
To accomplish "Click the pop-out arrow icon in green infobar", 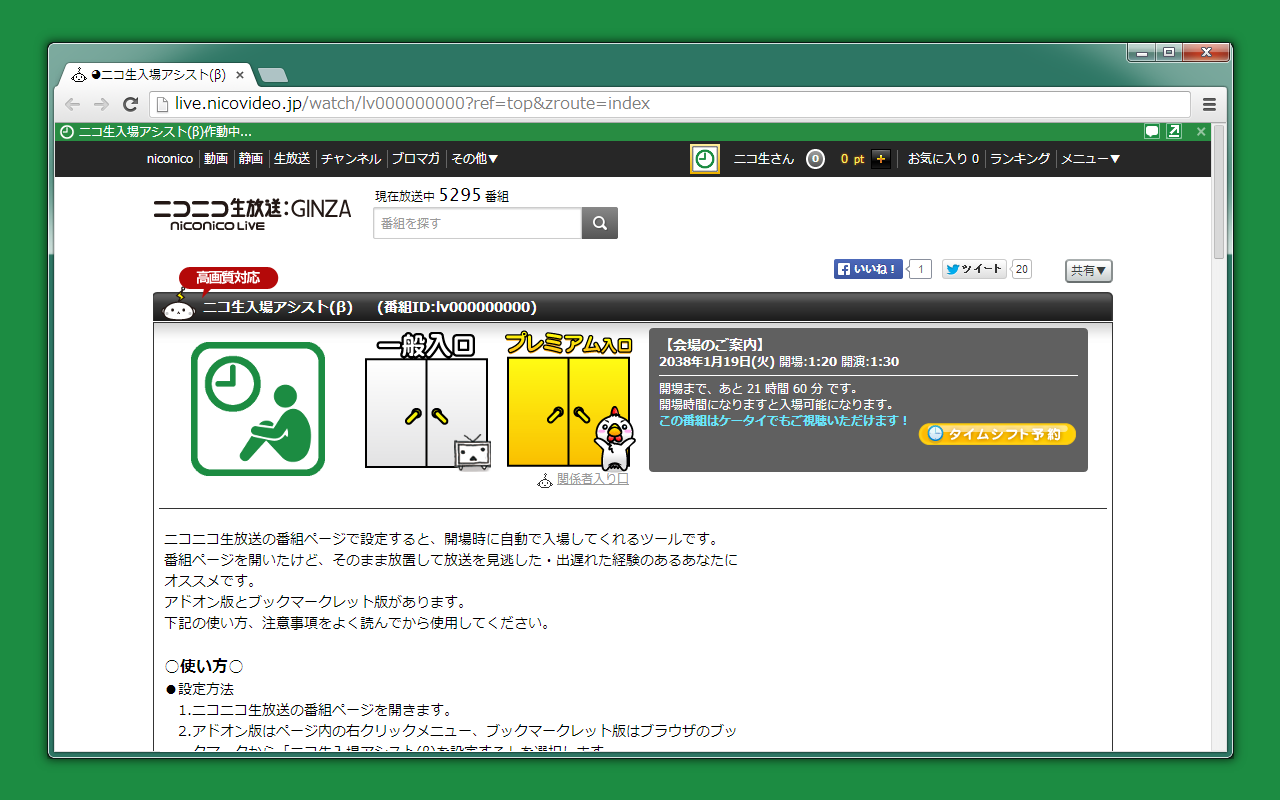I will tap(1174, 131).
